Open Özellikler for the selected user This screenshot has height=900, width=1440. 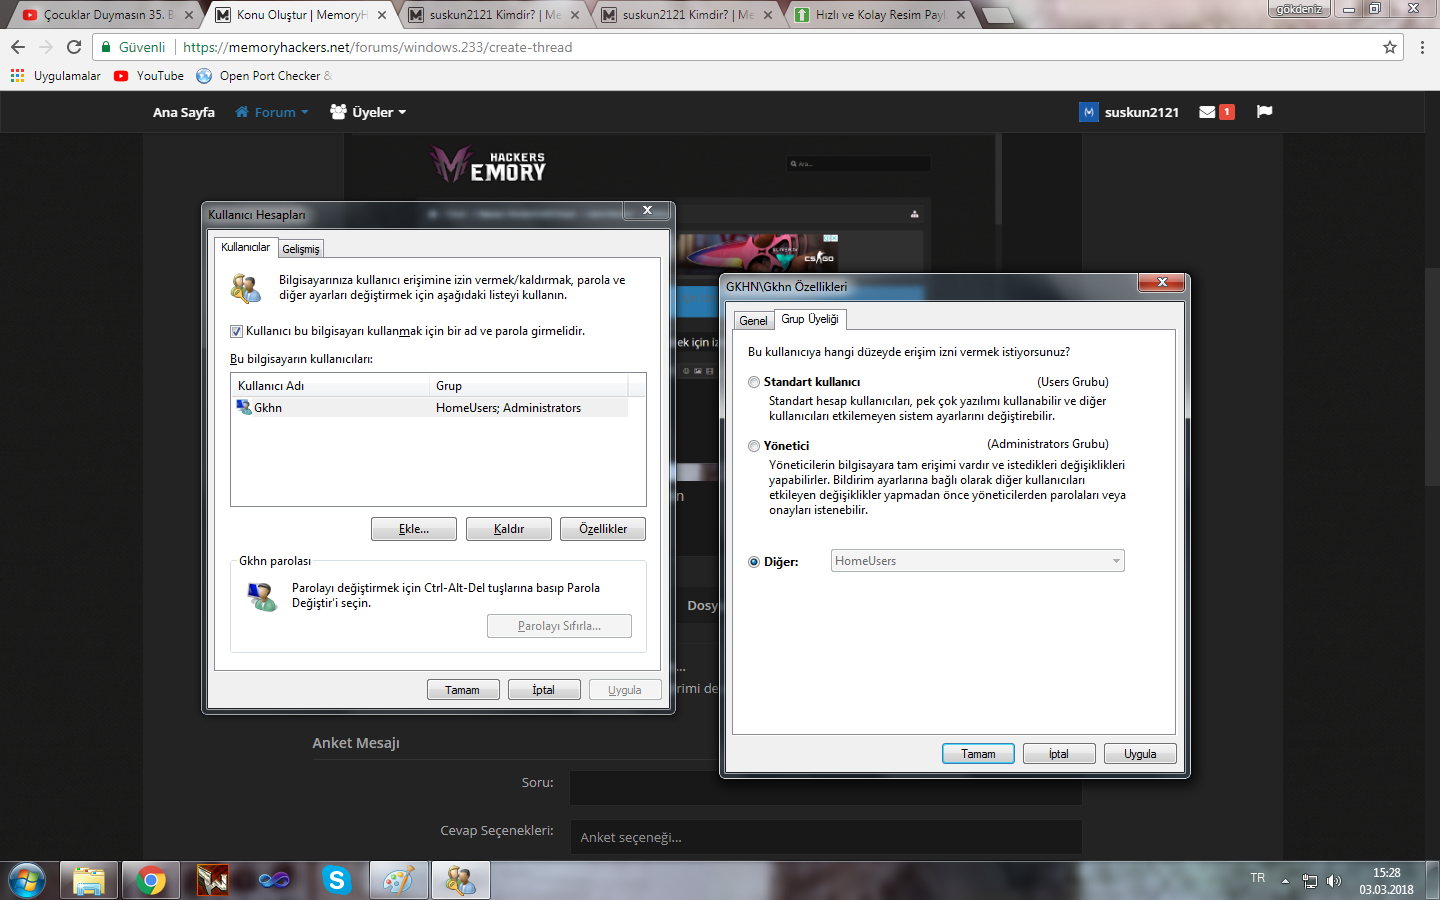coord(603,529)
